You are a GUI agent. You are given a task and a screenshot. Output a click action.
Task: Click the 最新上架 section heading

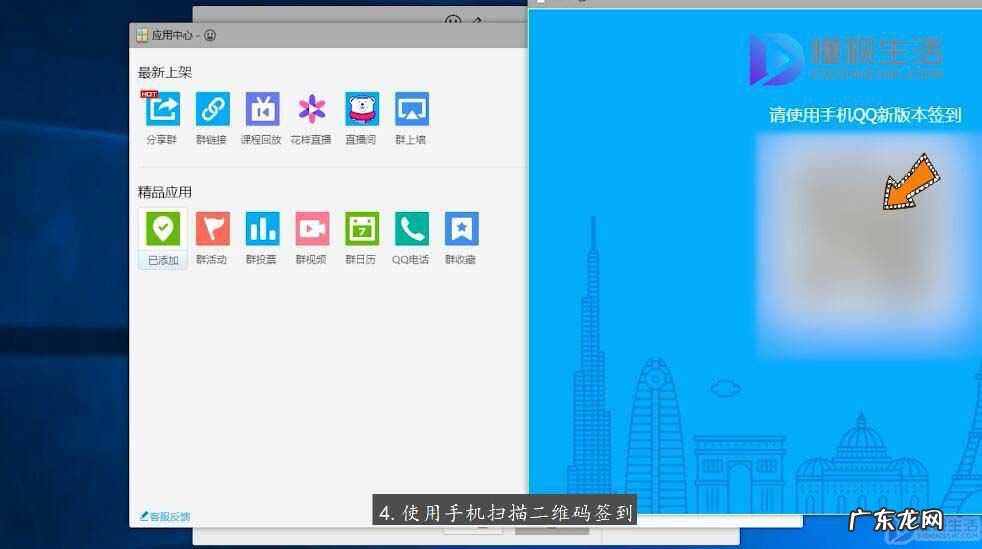click(165, 73)
